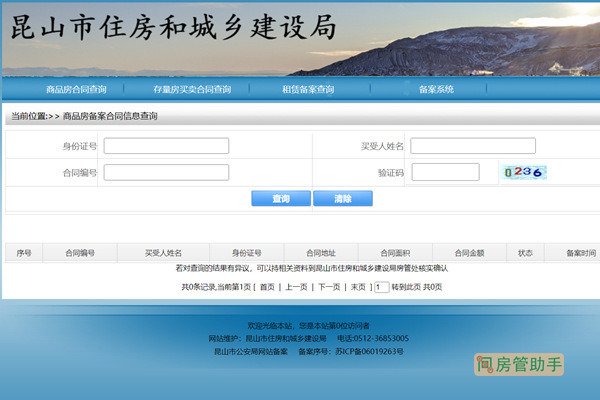Viewport: 600px width, 400px height.
Task: Click the 共0条记录 record count text
Action: (199, 287)
